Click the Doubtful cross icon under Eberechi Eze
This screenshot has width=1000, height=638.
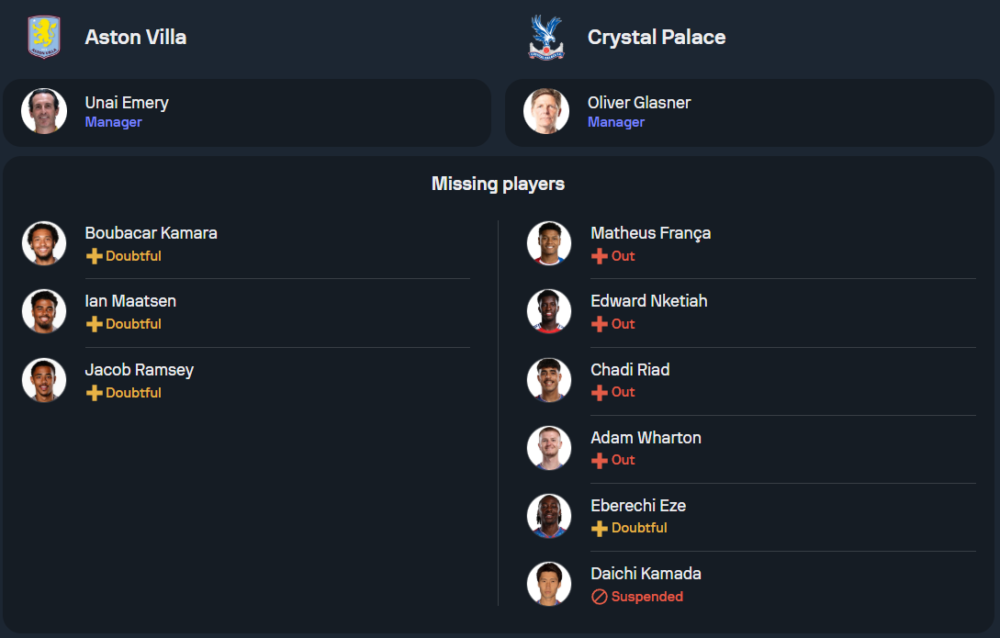coord(599,528)
